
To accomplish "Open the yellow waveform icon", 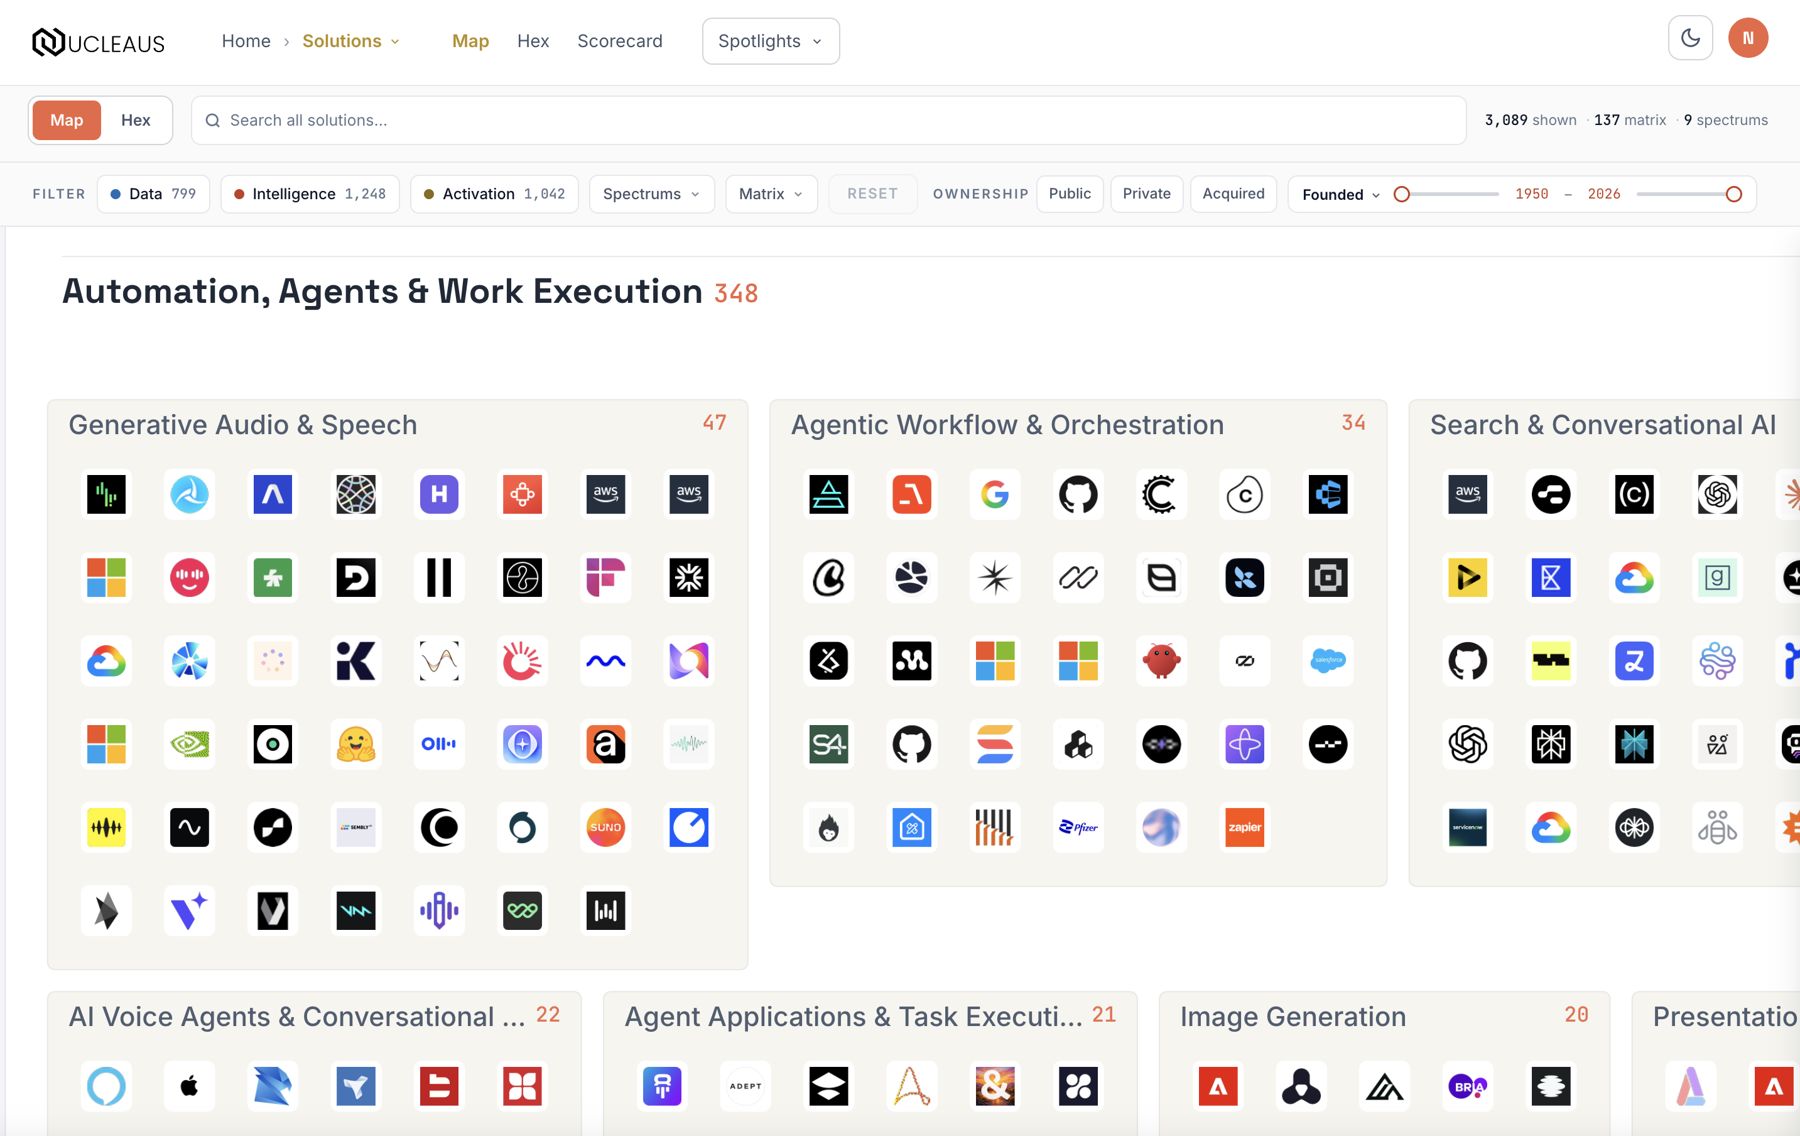I will click(106, 827).
